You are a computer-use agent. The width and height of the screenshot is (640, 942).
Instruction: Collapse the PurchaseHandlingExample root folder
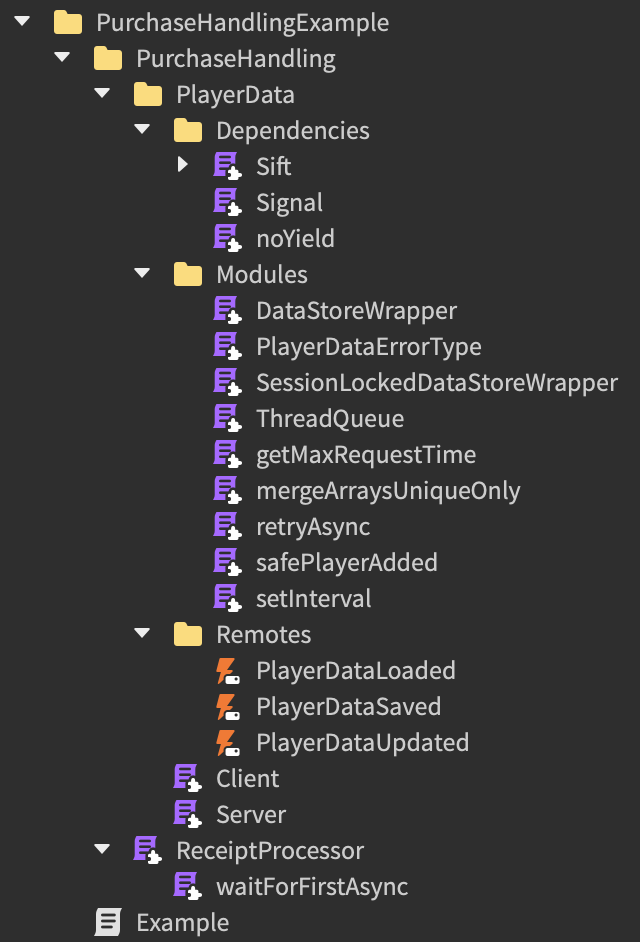tap(22, 21)
